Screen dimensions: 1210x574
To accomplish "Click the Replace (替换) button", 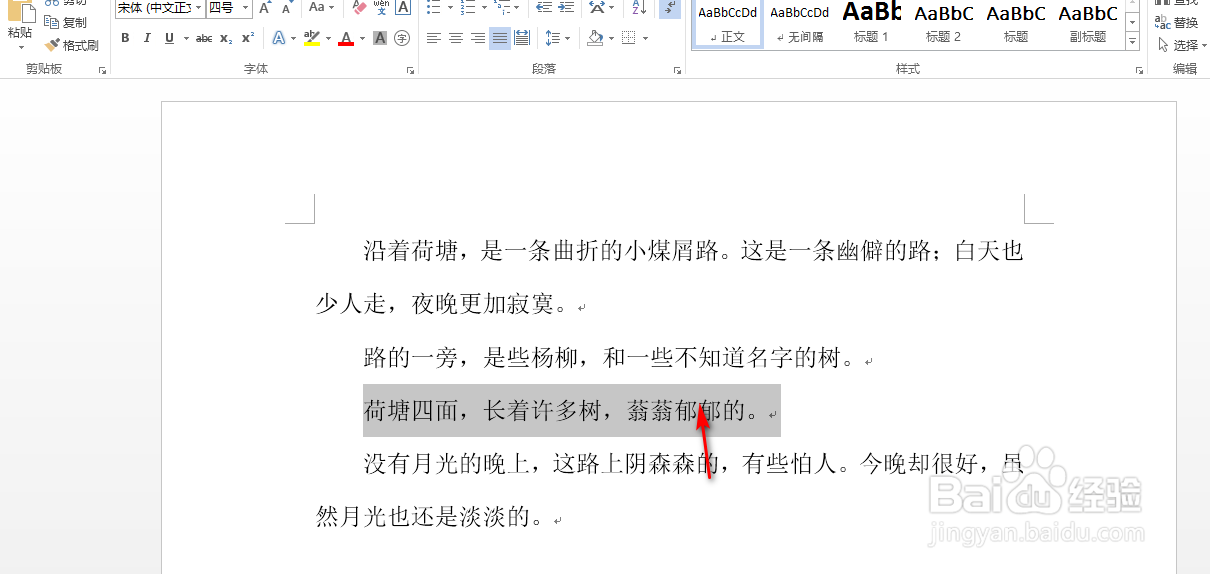I will 1177,22.
